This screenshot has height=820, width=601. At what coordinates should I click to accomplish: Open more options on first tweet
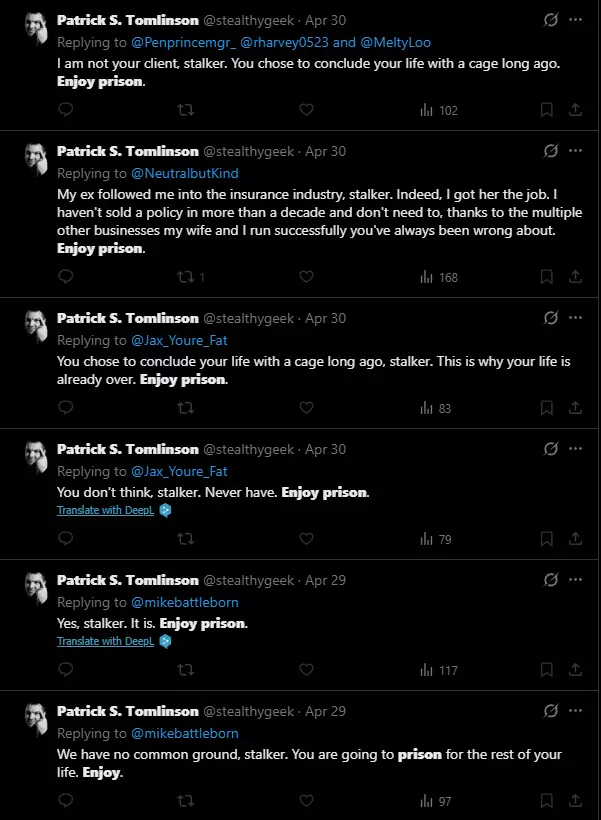575,20
